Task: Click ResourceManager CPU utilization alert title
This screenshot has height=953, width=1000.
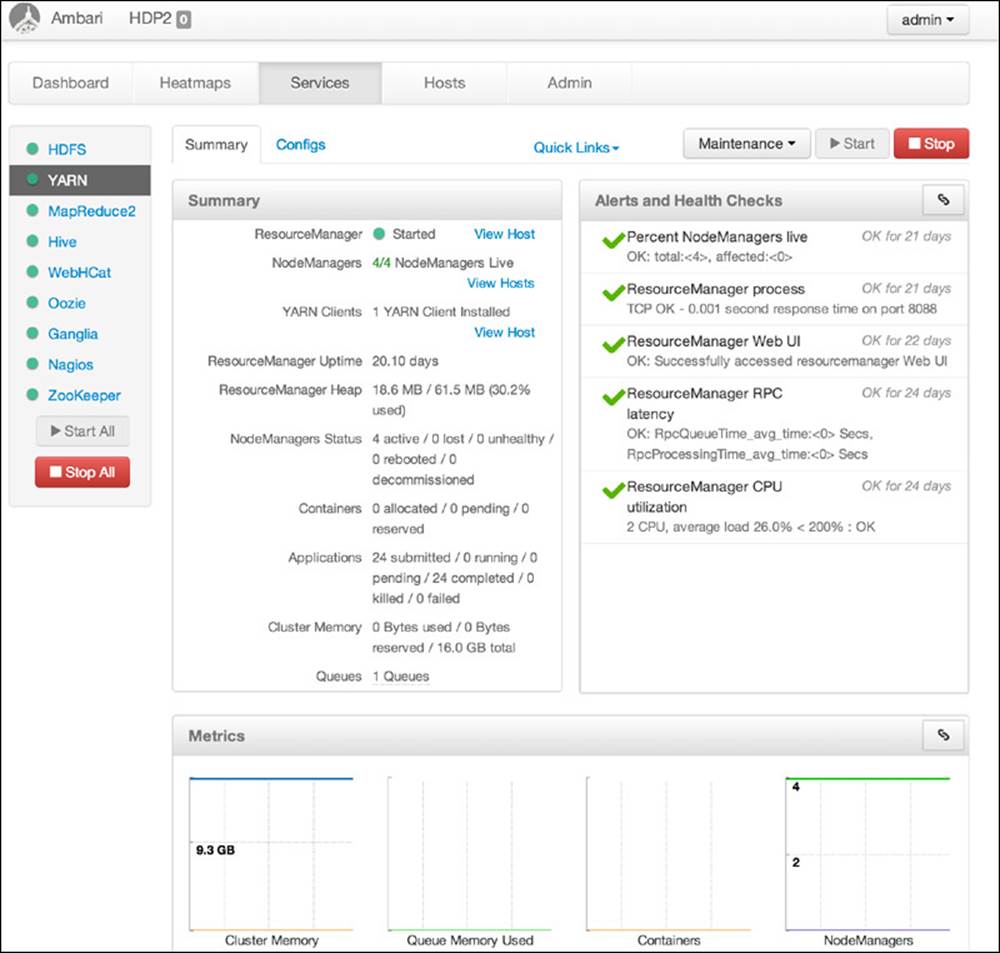Action: [x=704, y=496]
